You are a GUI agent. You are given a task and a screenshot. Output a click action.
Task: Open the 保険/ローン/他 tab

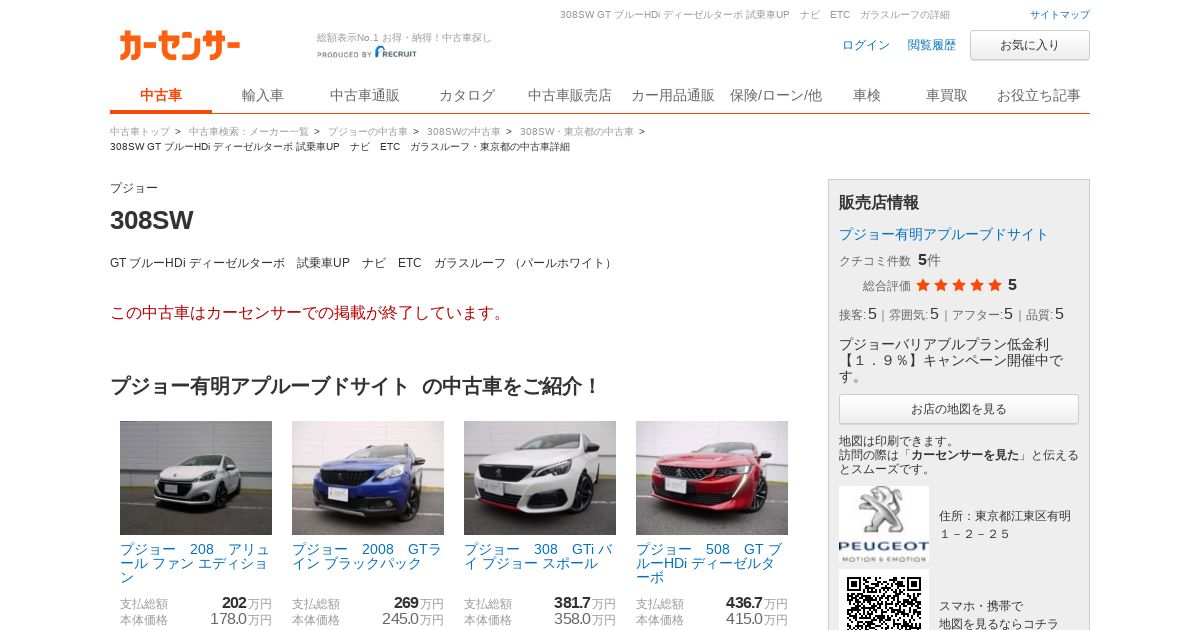(776, 96)
